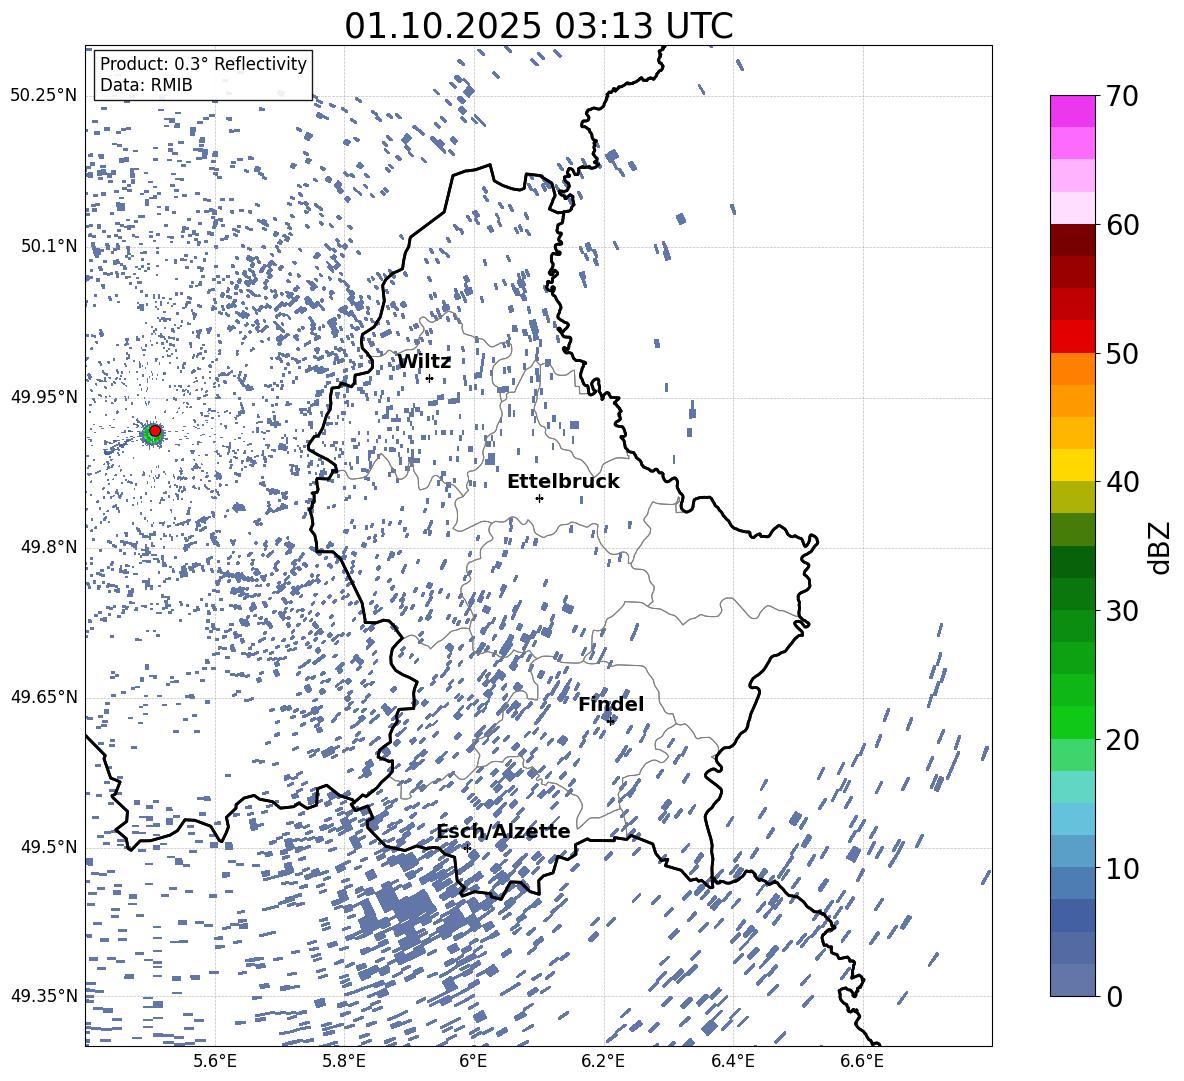Screen dimensions: 1184x1081
Task: Click the 49.35°N latitude label
Action: tap(44, 996)
